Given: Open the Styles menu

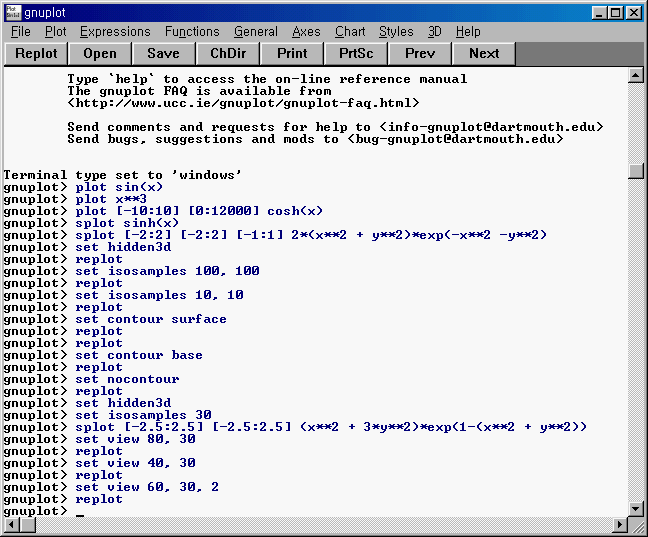Looking at the screenshot, I should click(x=396, y=32).
